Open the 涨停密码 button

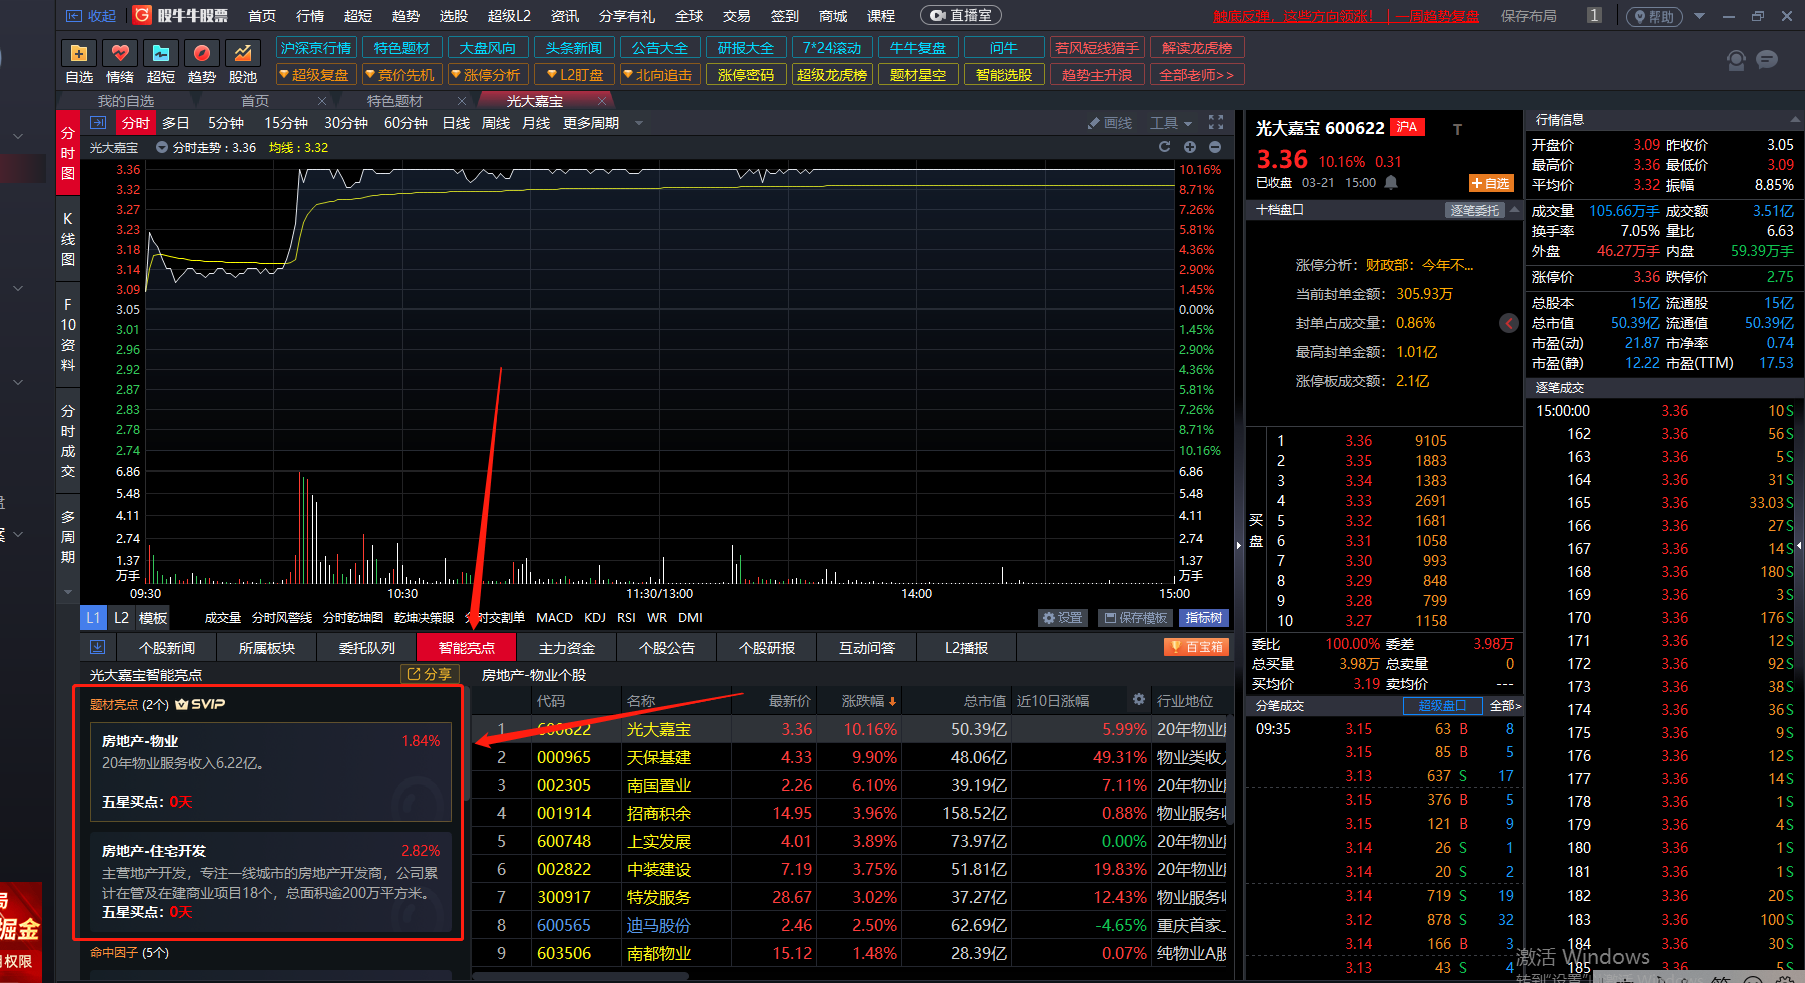coord(746,75)
